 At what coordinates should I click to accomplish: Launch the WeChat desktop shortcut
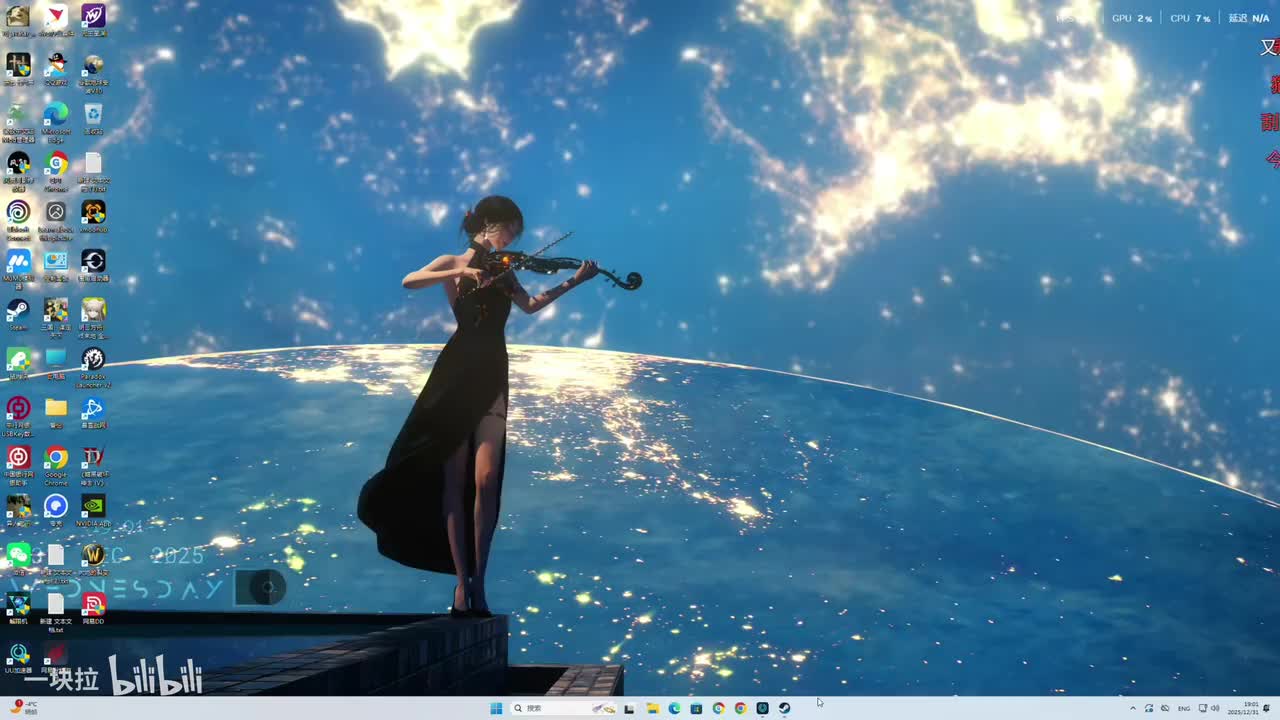coord(18,558)
